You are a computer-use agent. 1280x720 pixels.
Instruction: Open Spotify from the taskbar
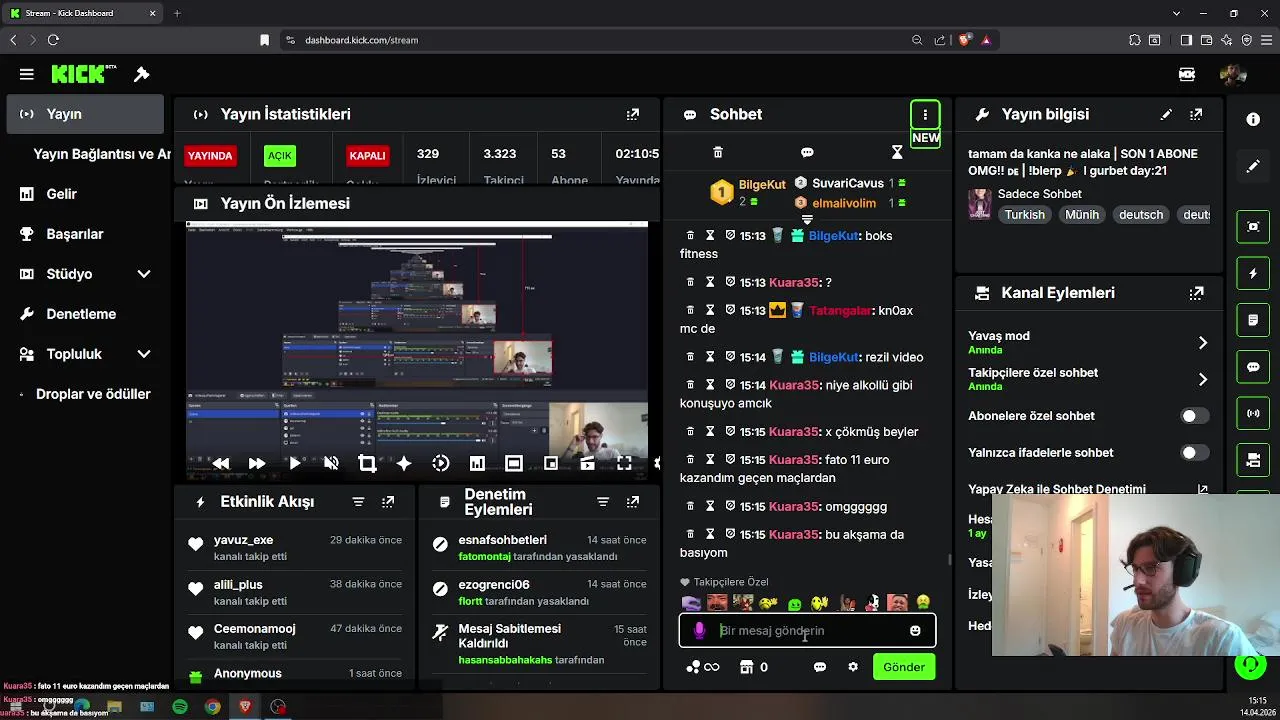pyautogui.click(x=180, y=707)
